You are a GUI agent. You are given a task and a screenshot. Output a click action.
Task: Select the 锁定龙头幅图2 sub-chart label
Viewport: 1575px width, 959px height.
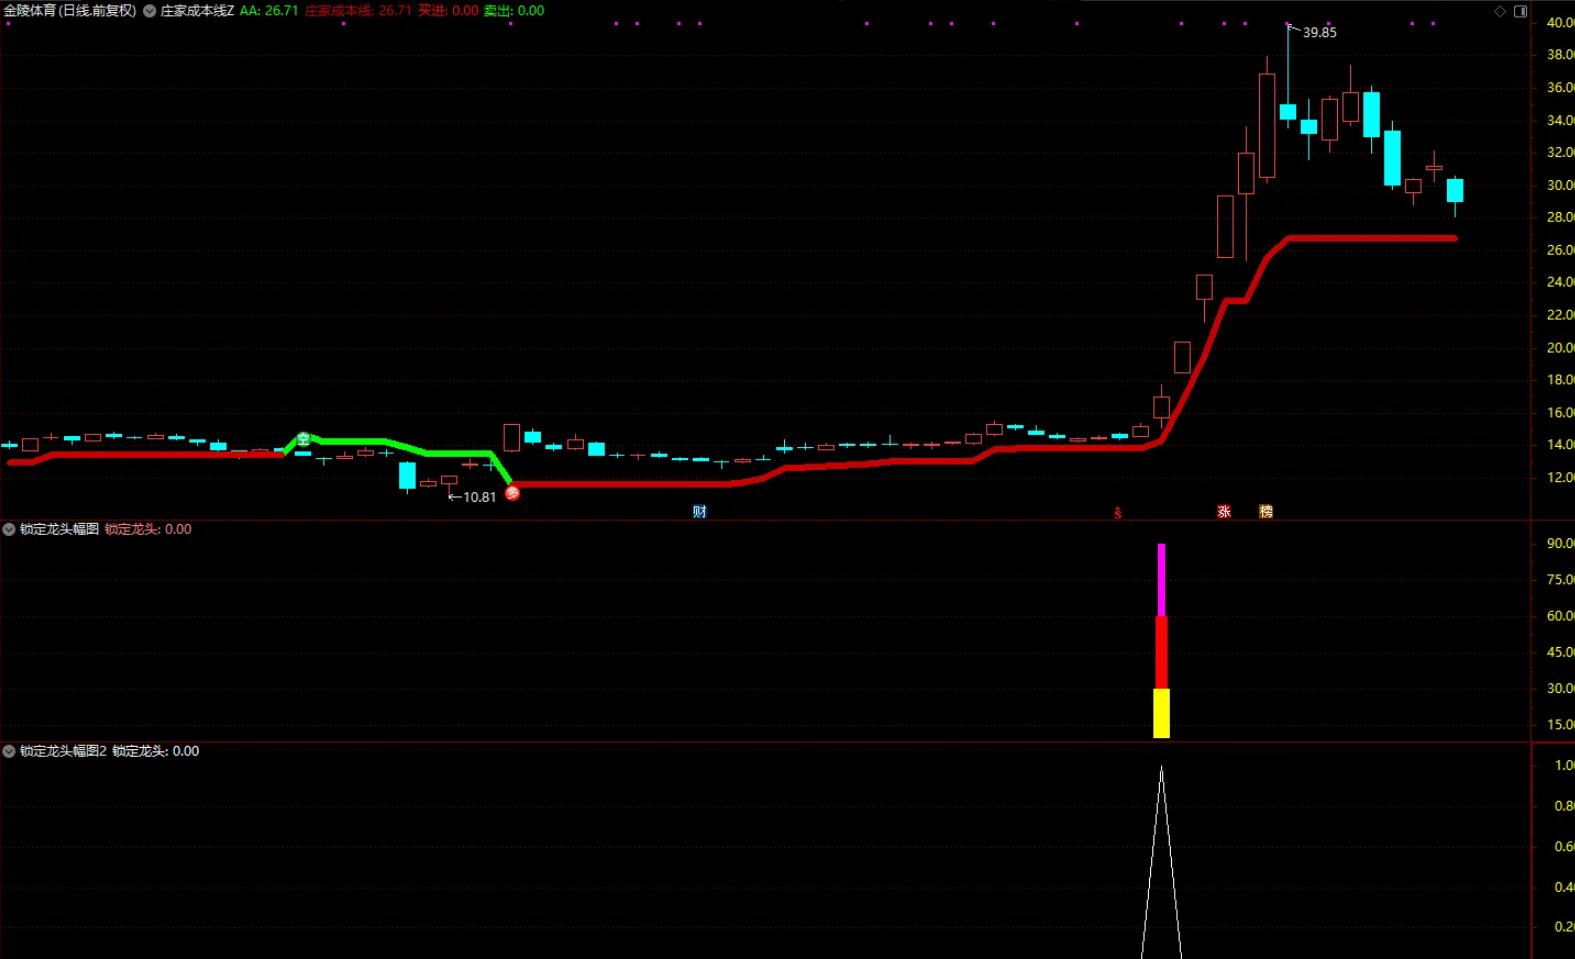click(63, 751)
